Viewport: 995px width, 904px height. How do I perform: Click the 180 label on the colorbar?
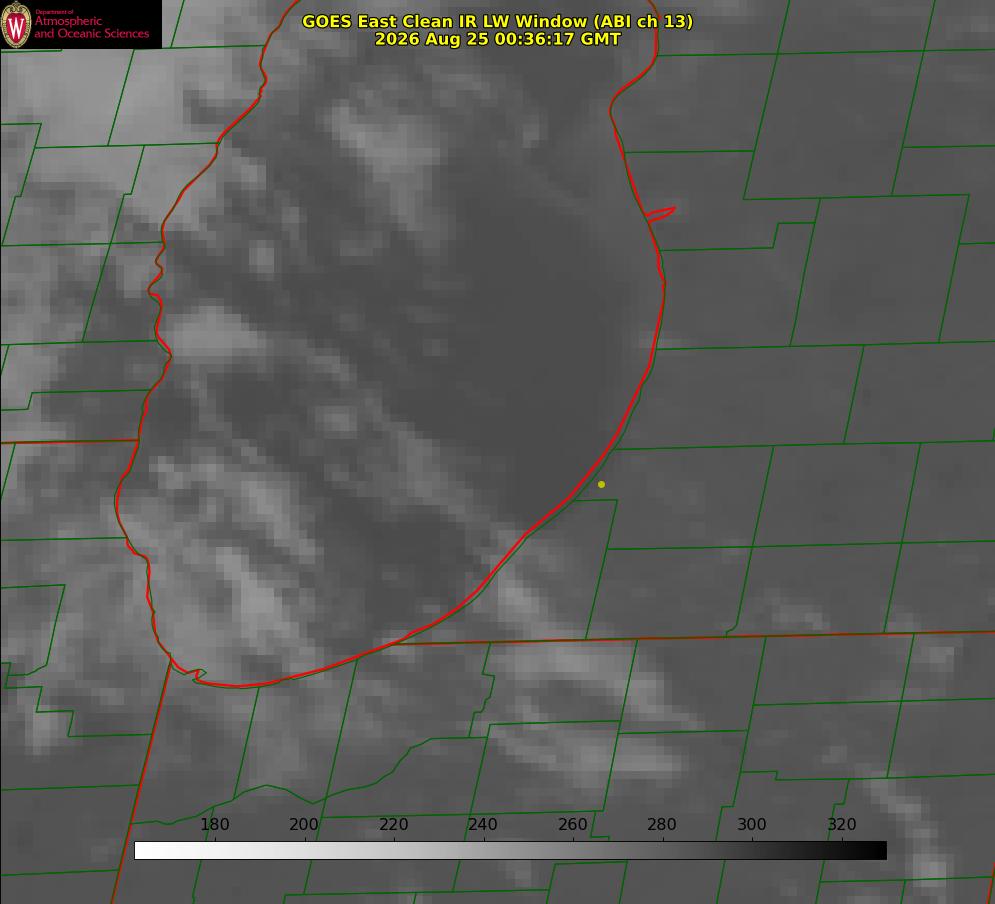tap(214, 824)
